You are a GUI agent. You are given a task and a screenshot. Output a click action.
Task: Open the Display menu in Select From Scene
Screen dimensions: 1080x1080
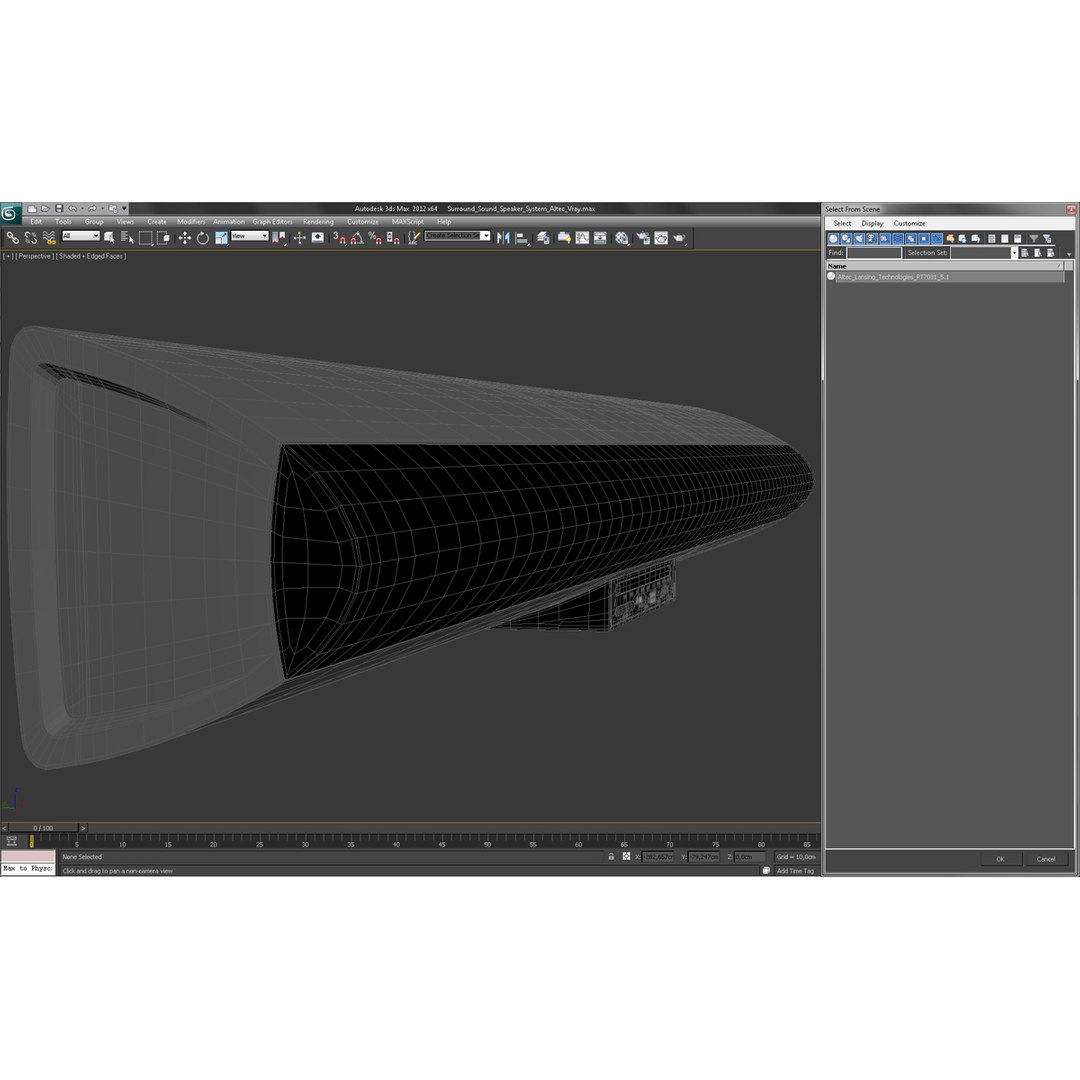pos(872,223)
